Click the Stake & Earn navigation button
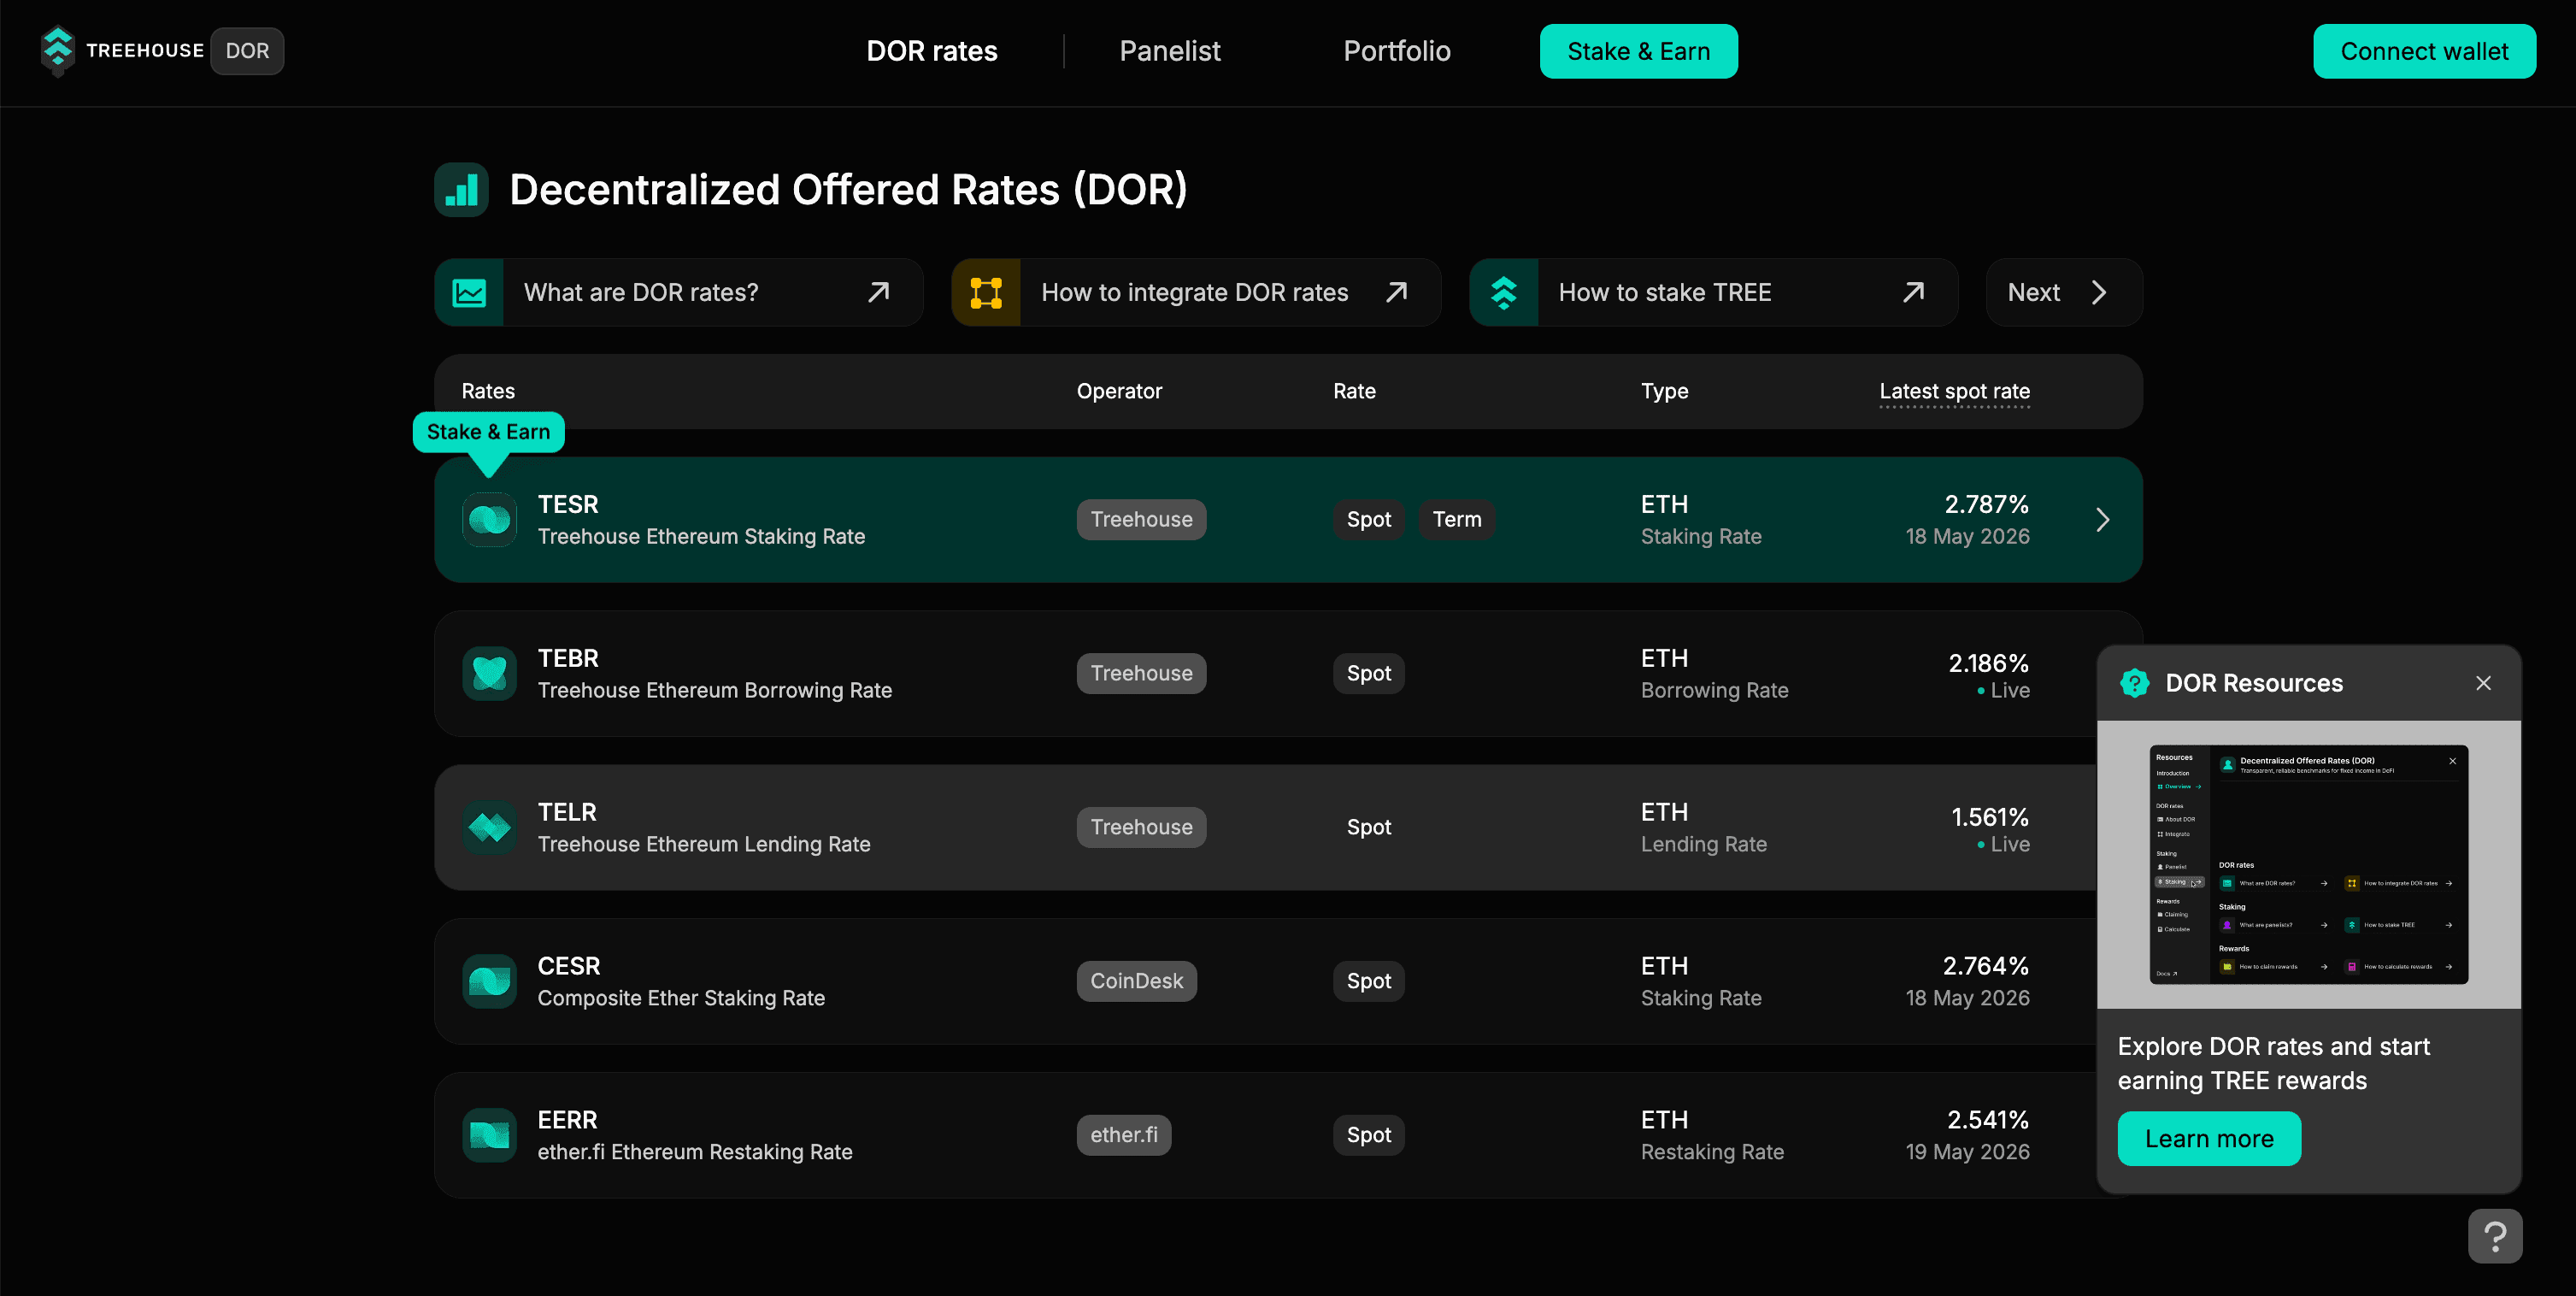2576x1296 pixels. pos(1638,51)
